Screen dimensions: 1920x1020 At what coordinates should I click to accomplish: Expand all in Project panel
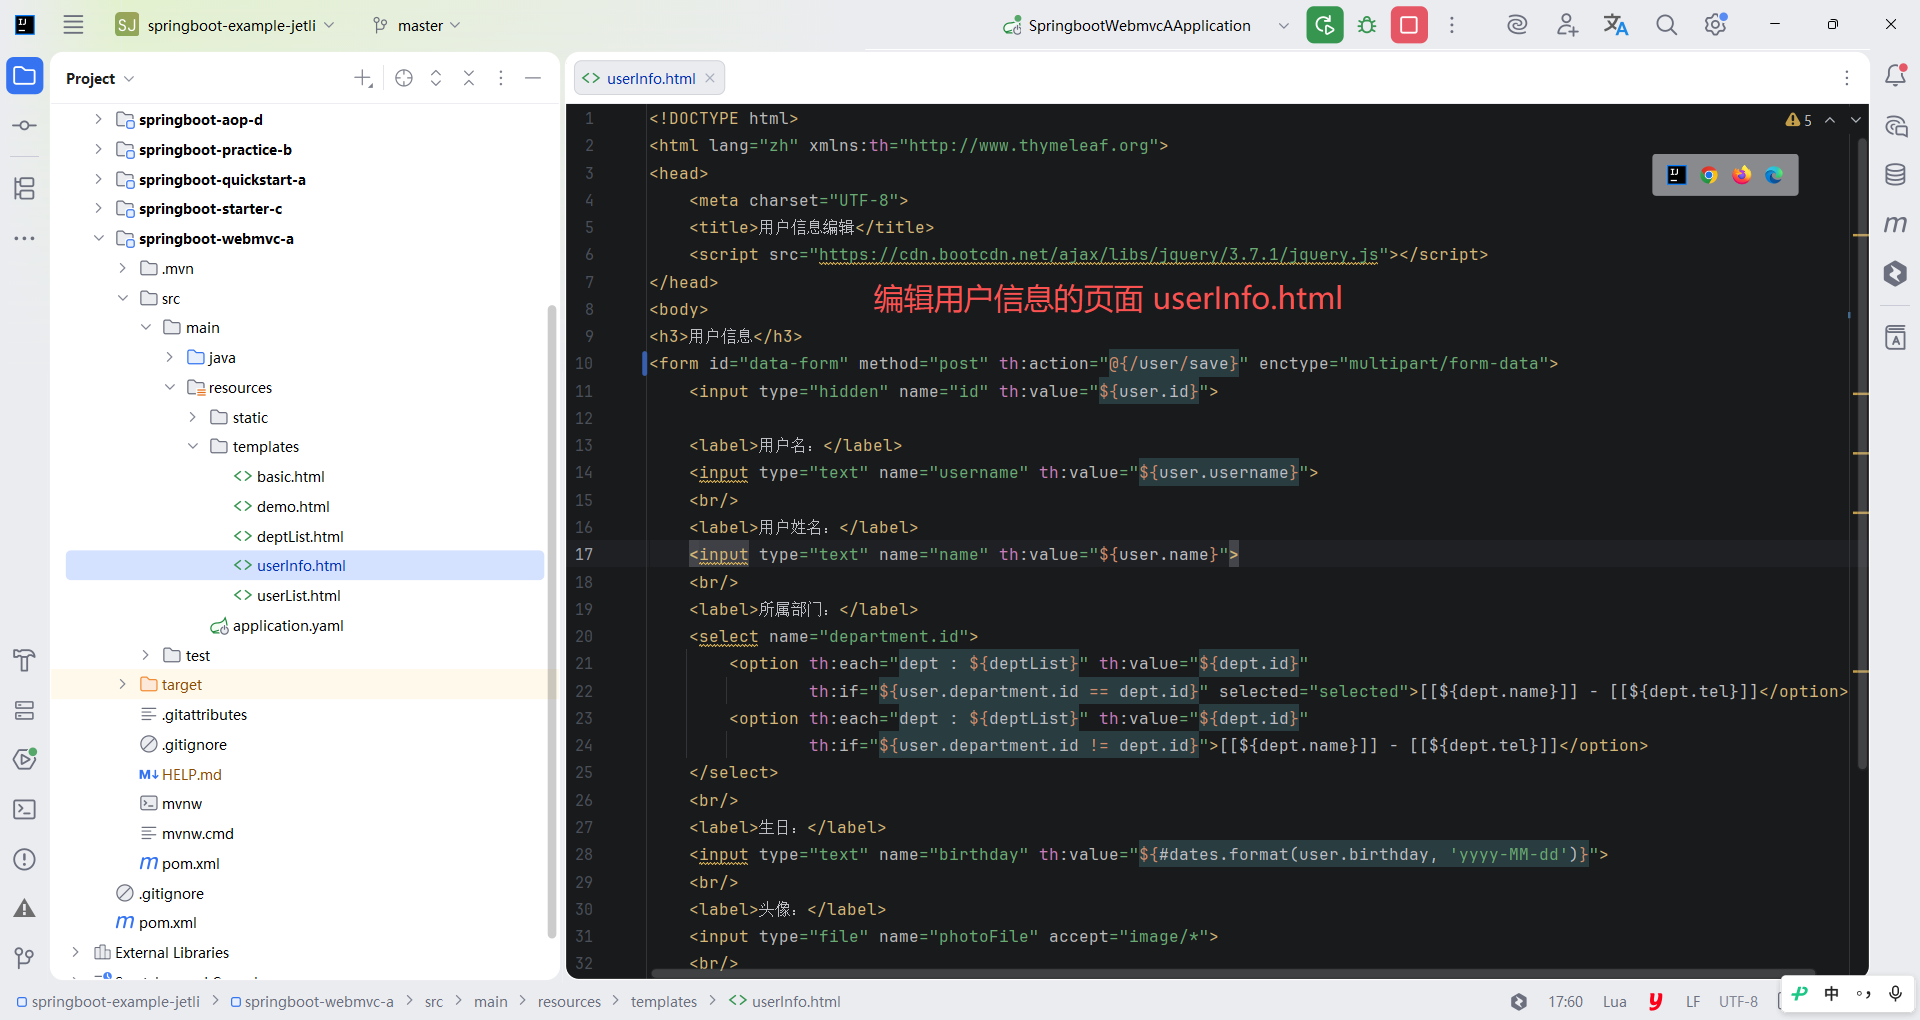click(x=436, y=78)
